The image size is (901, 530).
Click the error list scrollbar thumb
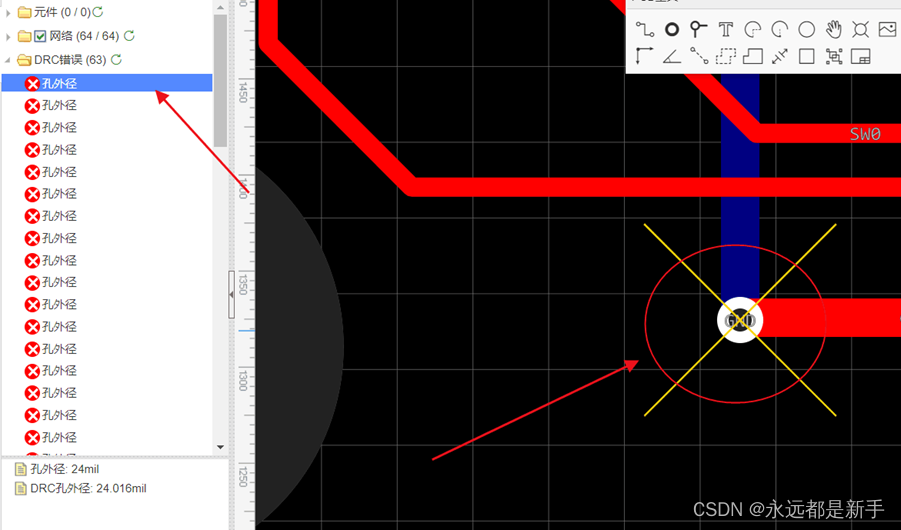(220, 80)
